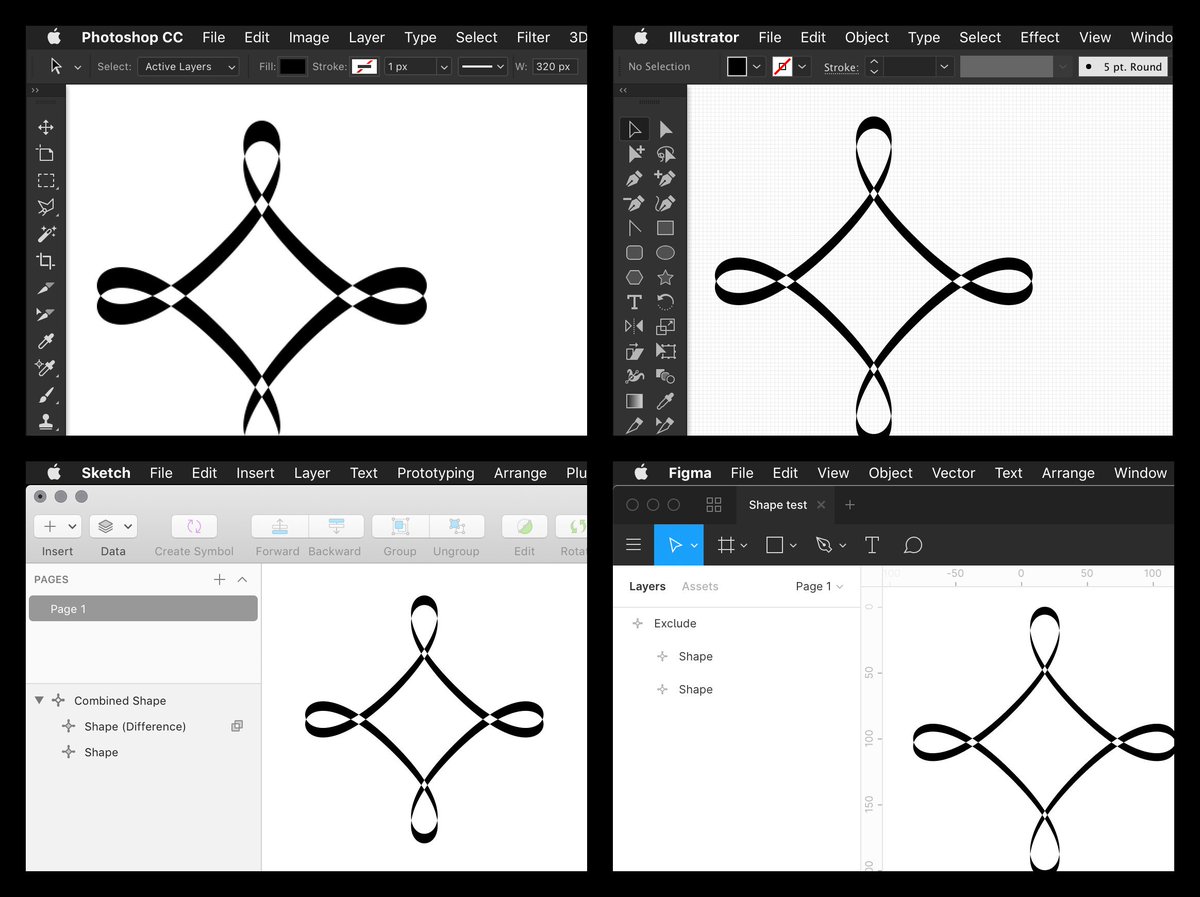Select the Type tool in Illustrator
The image size is (1200, 897).
click(634, 302)
